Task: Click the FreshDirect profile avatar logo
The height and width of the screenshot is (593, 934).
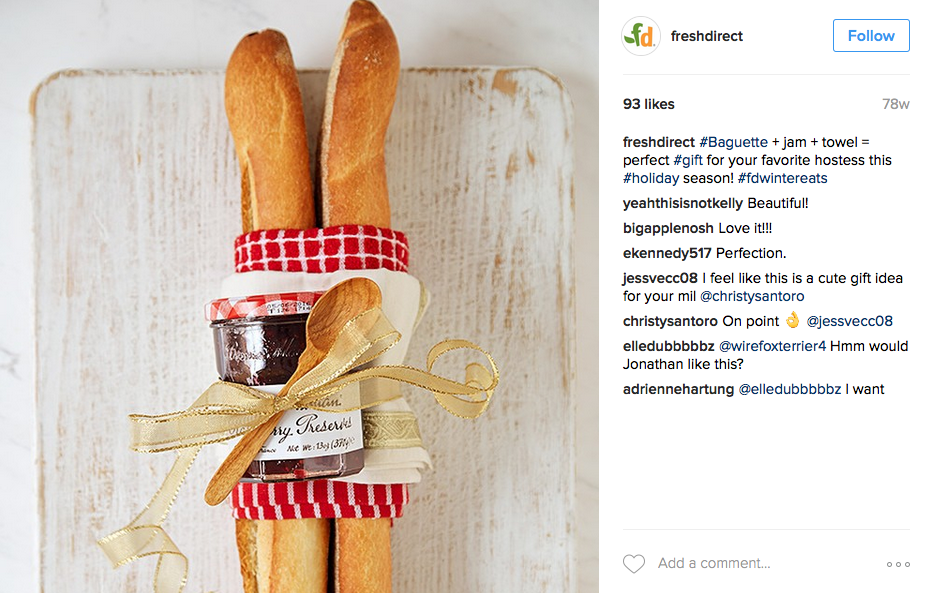Action: (641, 36)
